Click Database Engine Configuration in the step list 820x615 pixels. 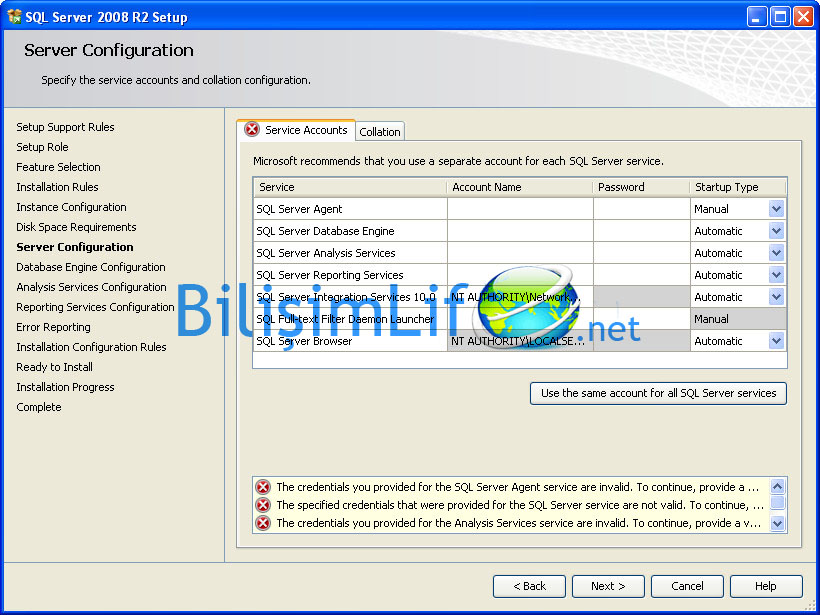click(x=91, y=267)
